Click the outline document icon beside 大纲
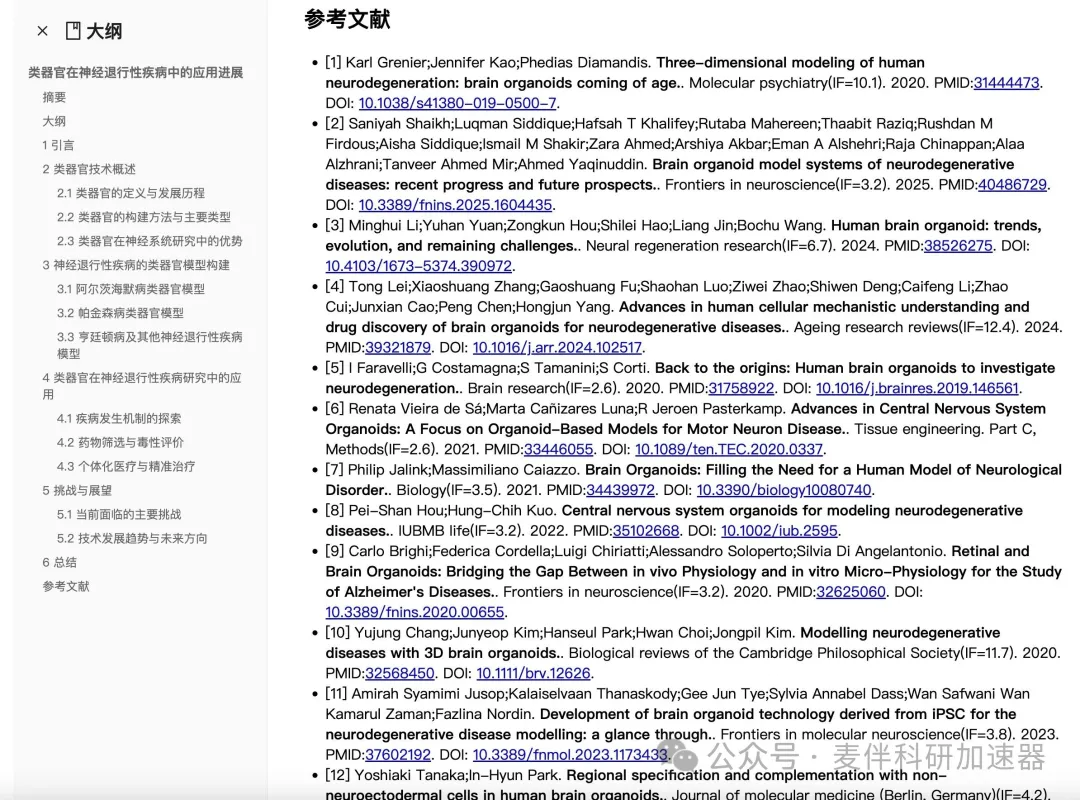1080x800 pixels. coord(73,31)
